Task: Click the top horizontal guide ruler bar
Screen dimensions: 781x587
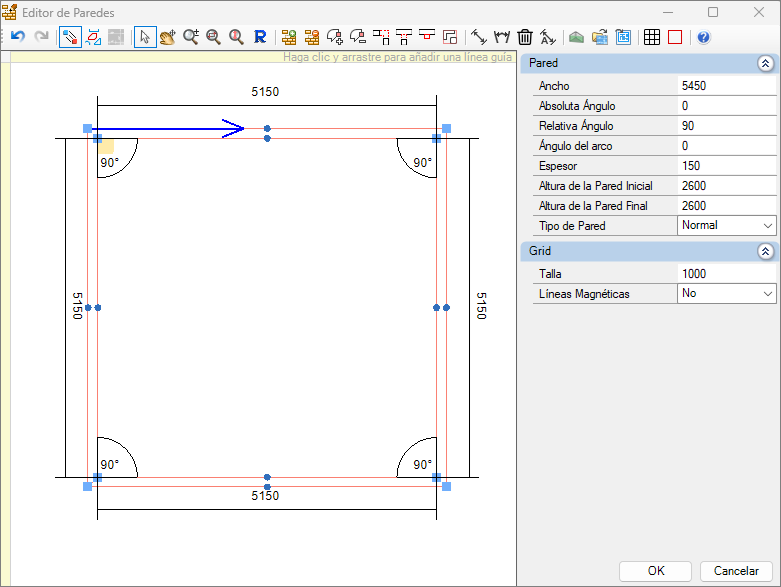Action: click(263, 57)
